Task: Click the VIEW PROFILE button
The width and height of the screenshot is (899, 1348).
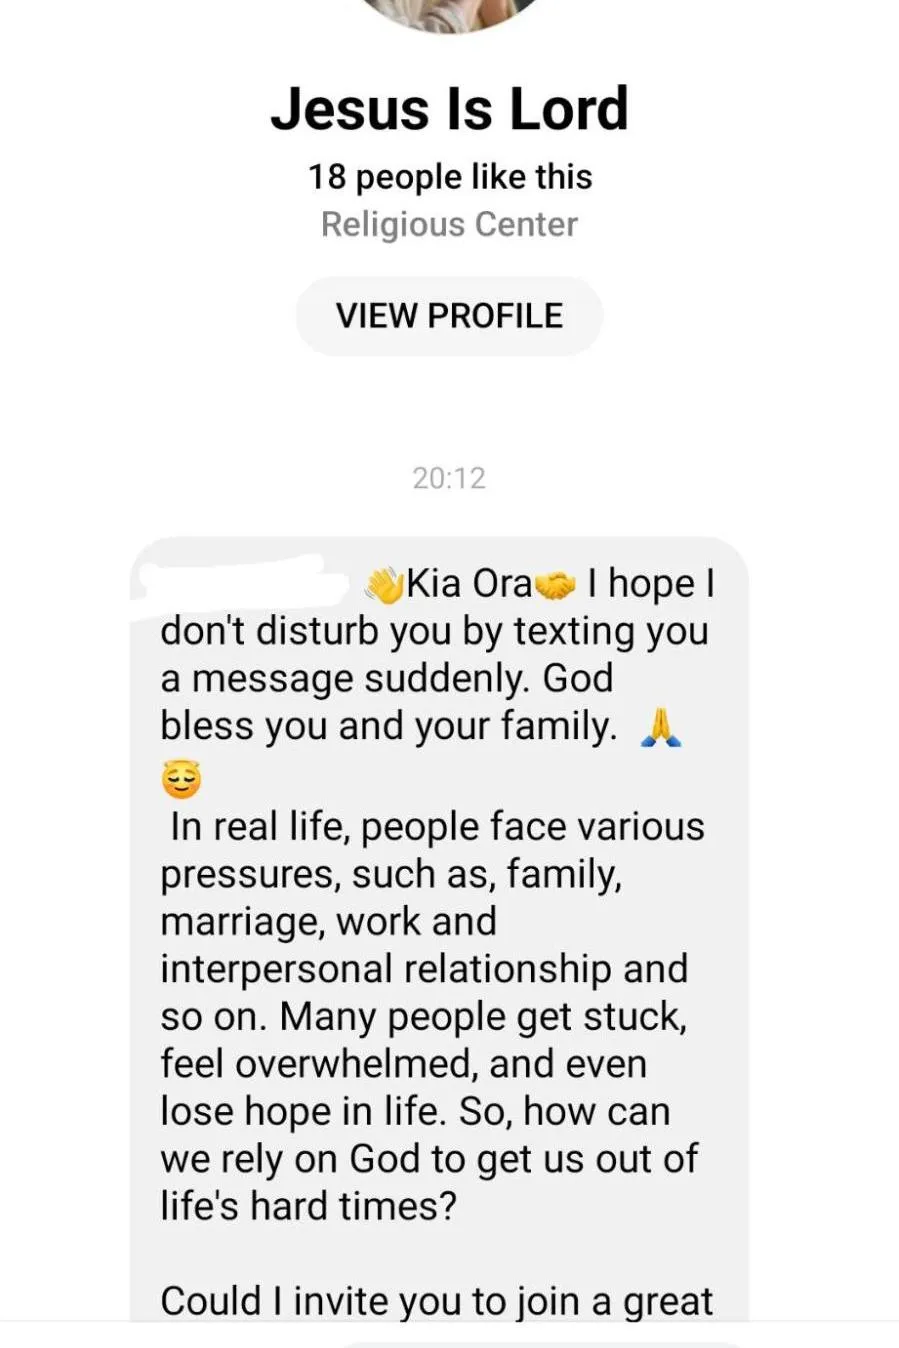Action: click(449, 316)
